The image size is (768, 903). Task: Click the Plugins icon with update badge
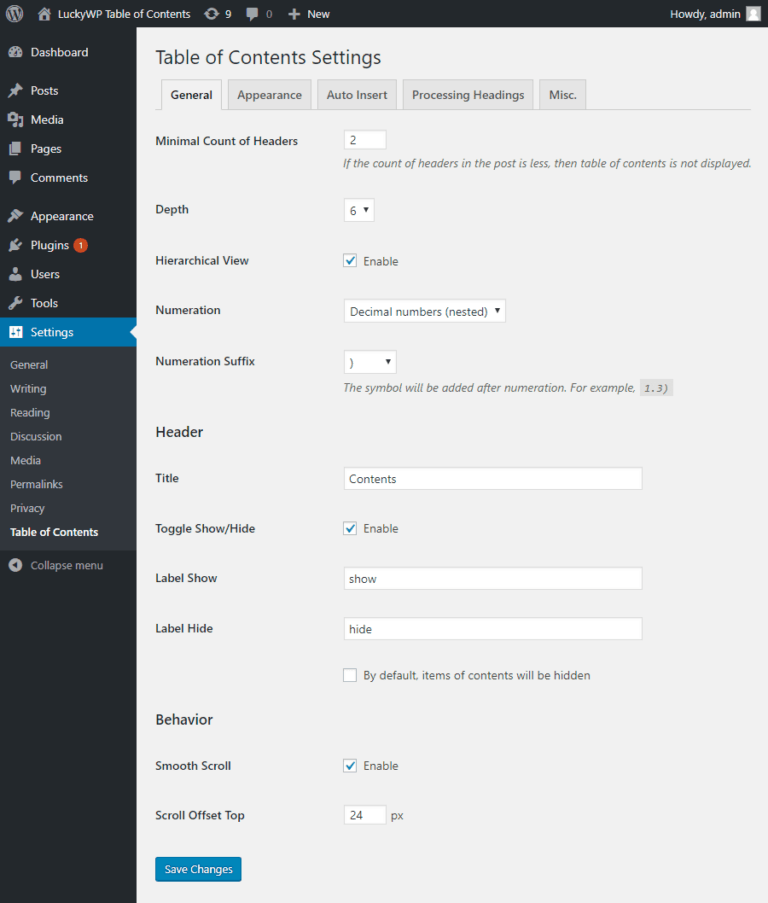pos(18,244)
